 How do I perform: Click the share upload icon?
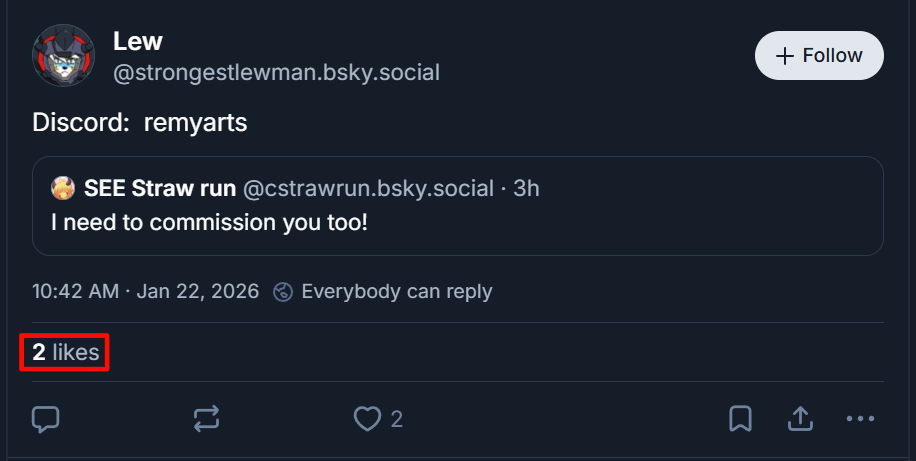(x=801, y=419)
